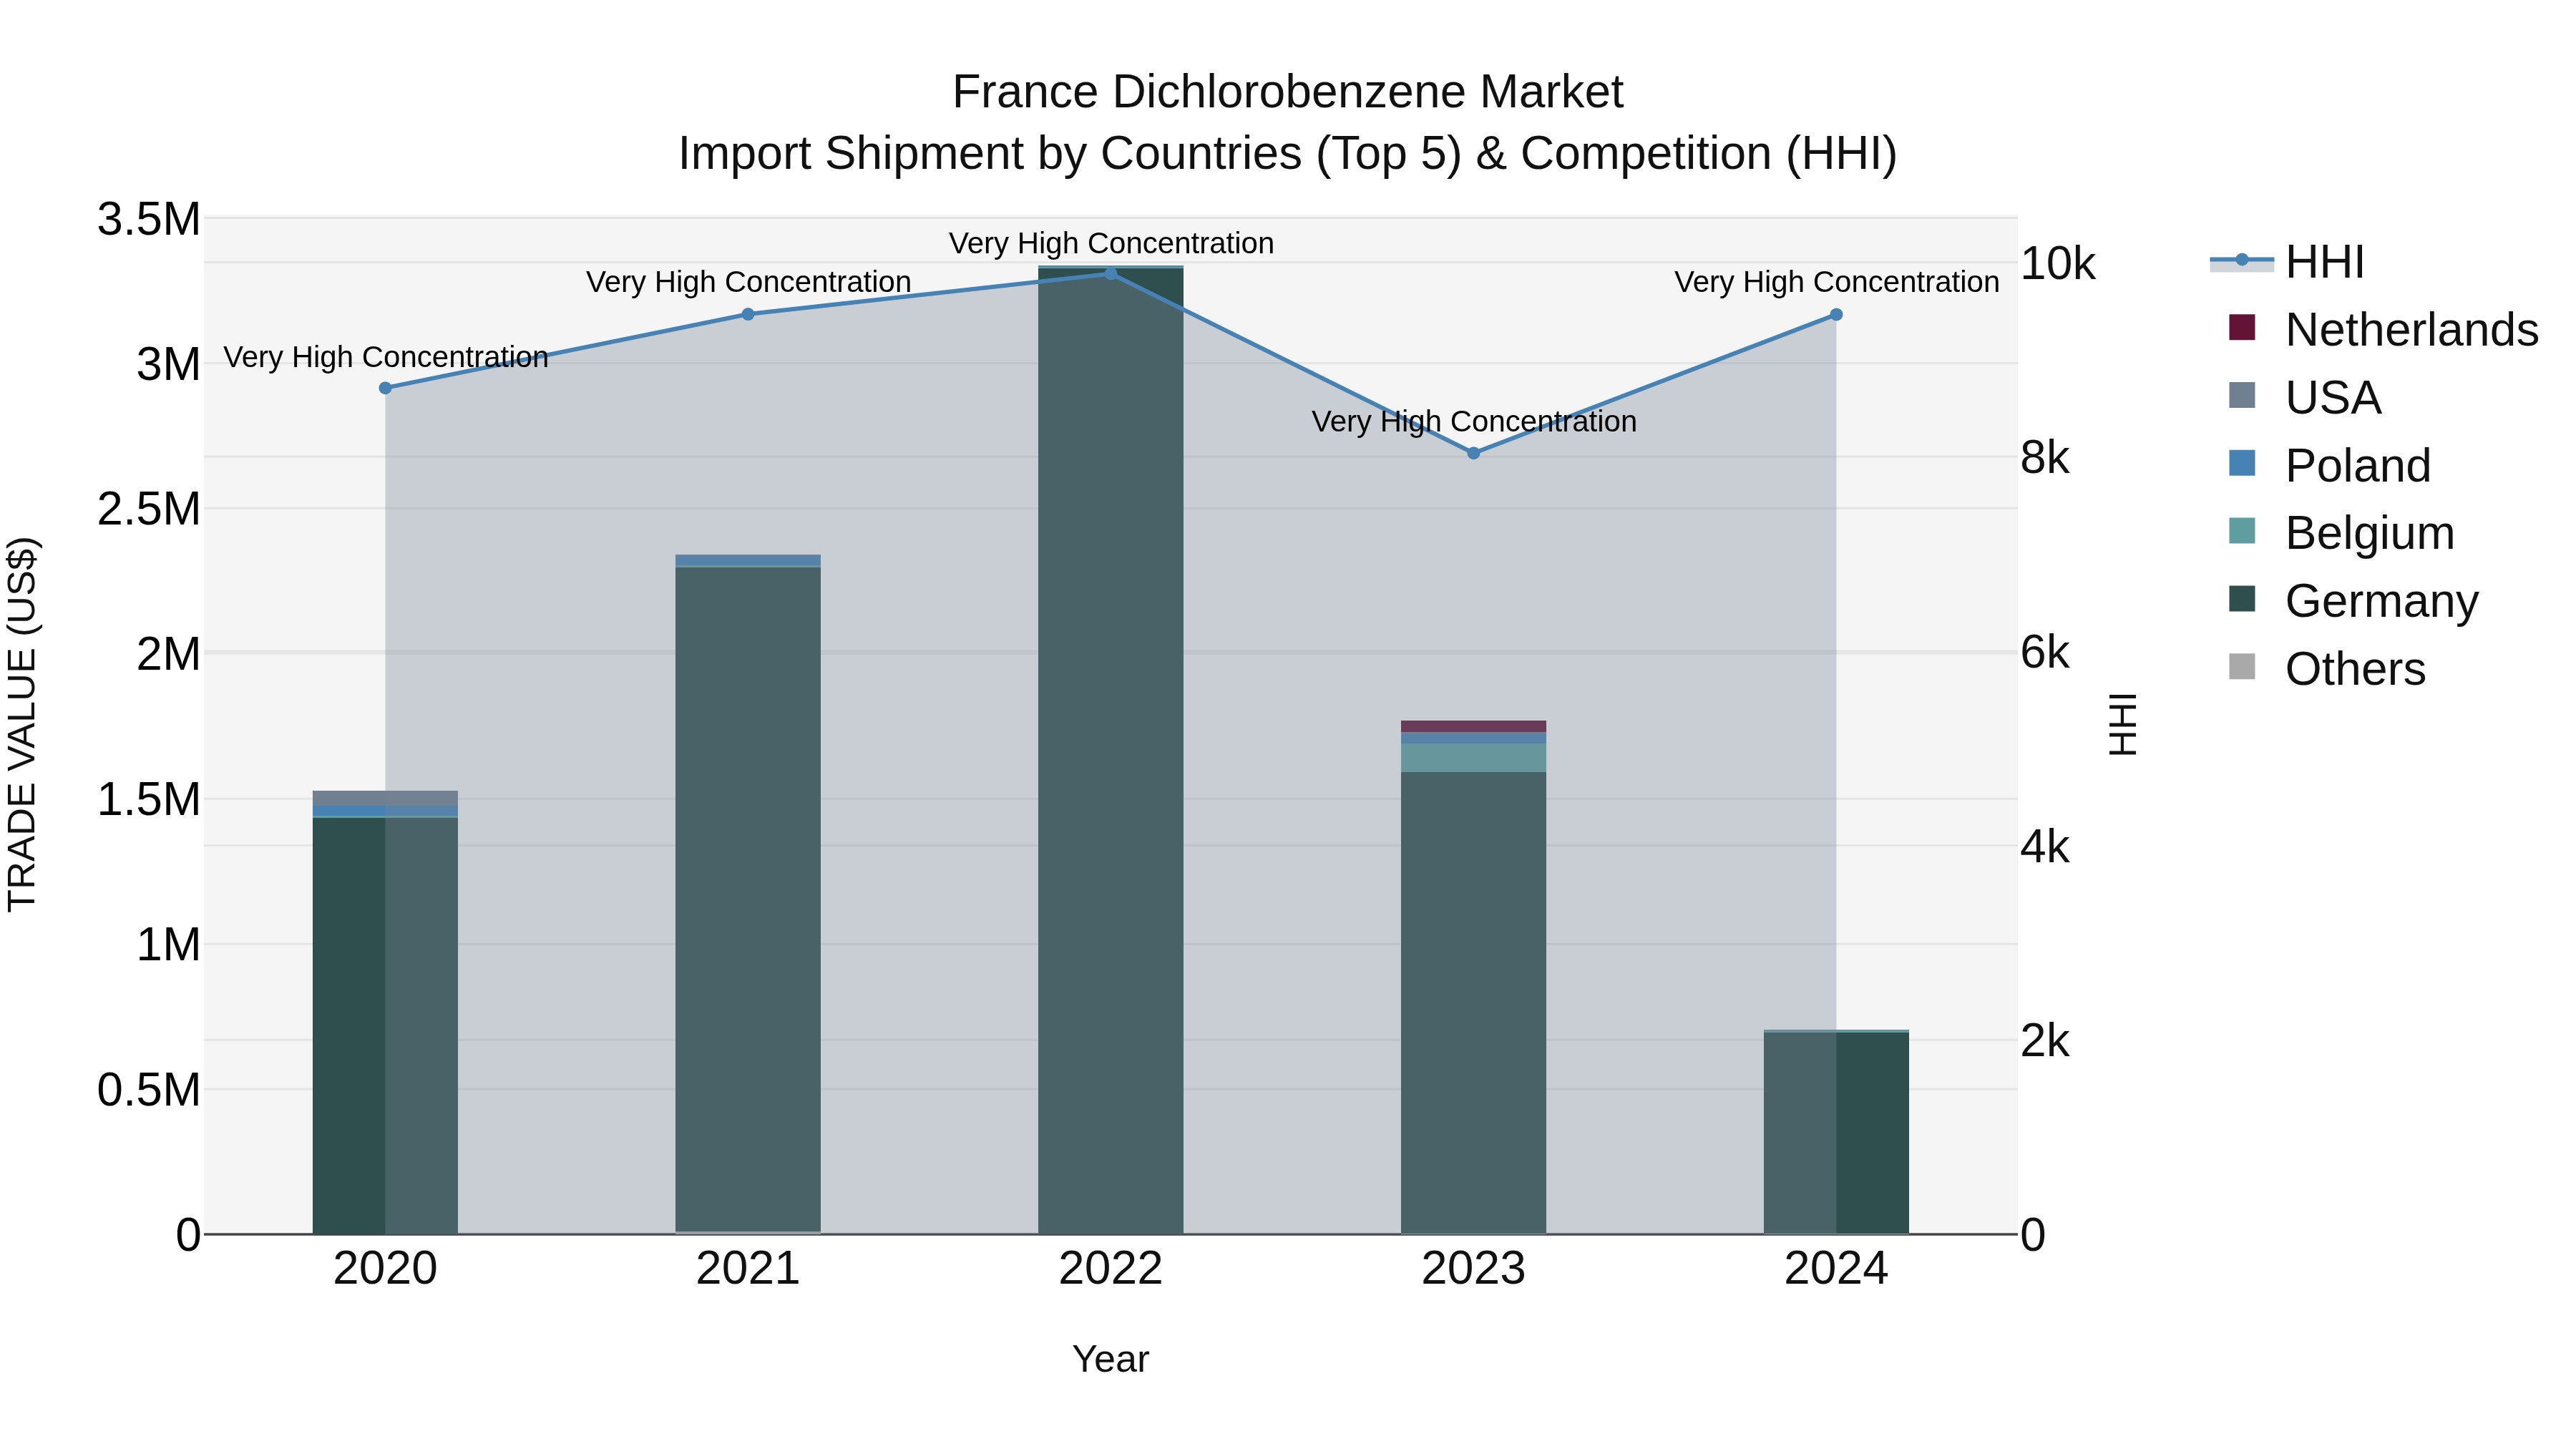Click the Netherlands maroon color swatch
The width and height of the screenshot is (2576, 1449).
point(2242,327)
